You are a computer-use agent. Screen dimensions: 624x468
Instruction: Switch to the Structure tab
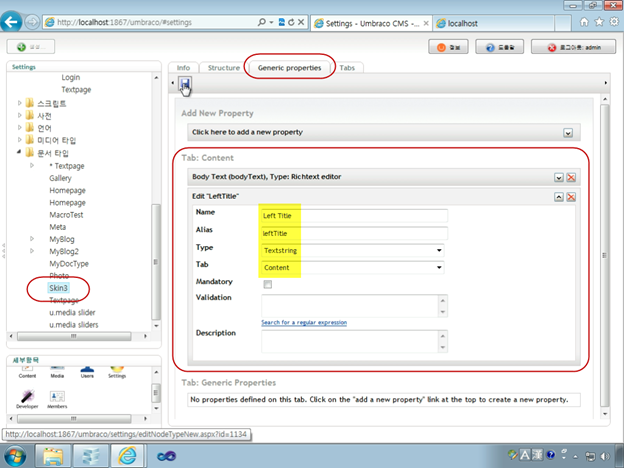point(224,68)
